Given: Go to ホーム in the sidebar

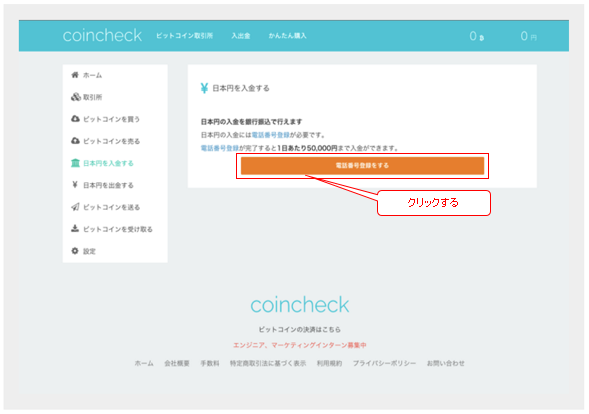Looking at the screenshot, I should 92,75.
